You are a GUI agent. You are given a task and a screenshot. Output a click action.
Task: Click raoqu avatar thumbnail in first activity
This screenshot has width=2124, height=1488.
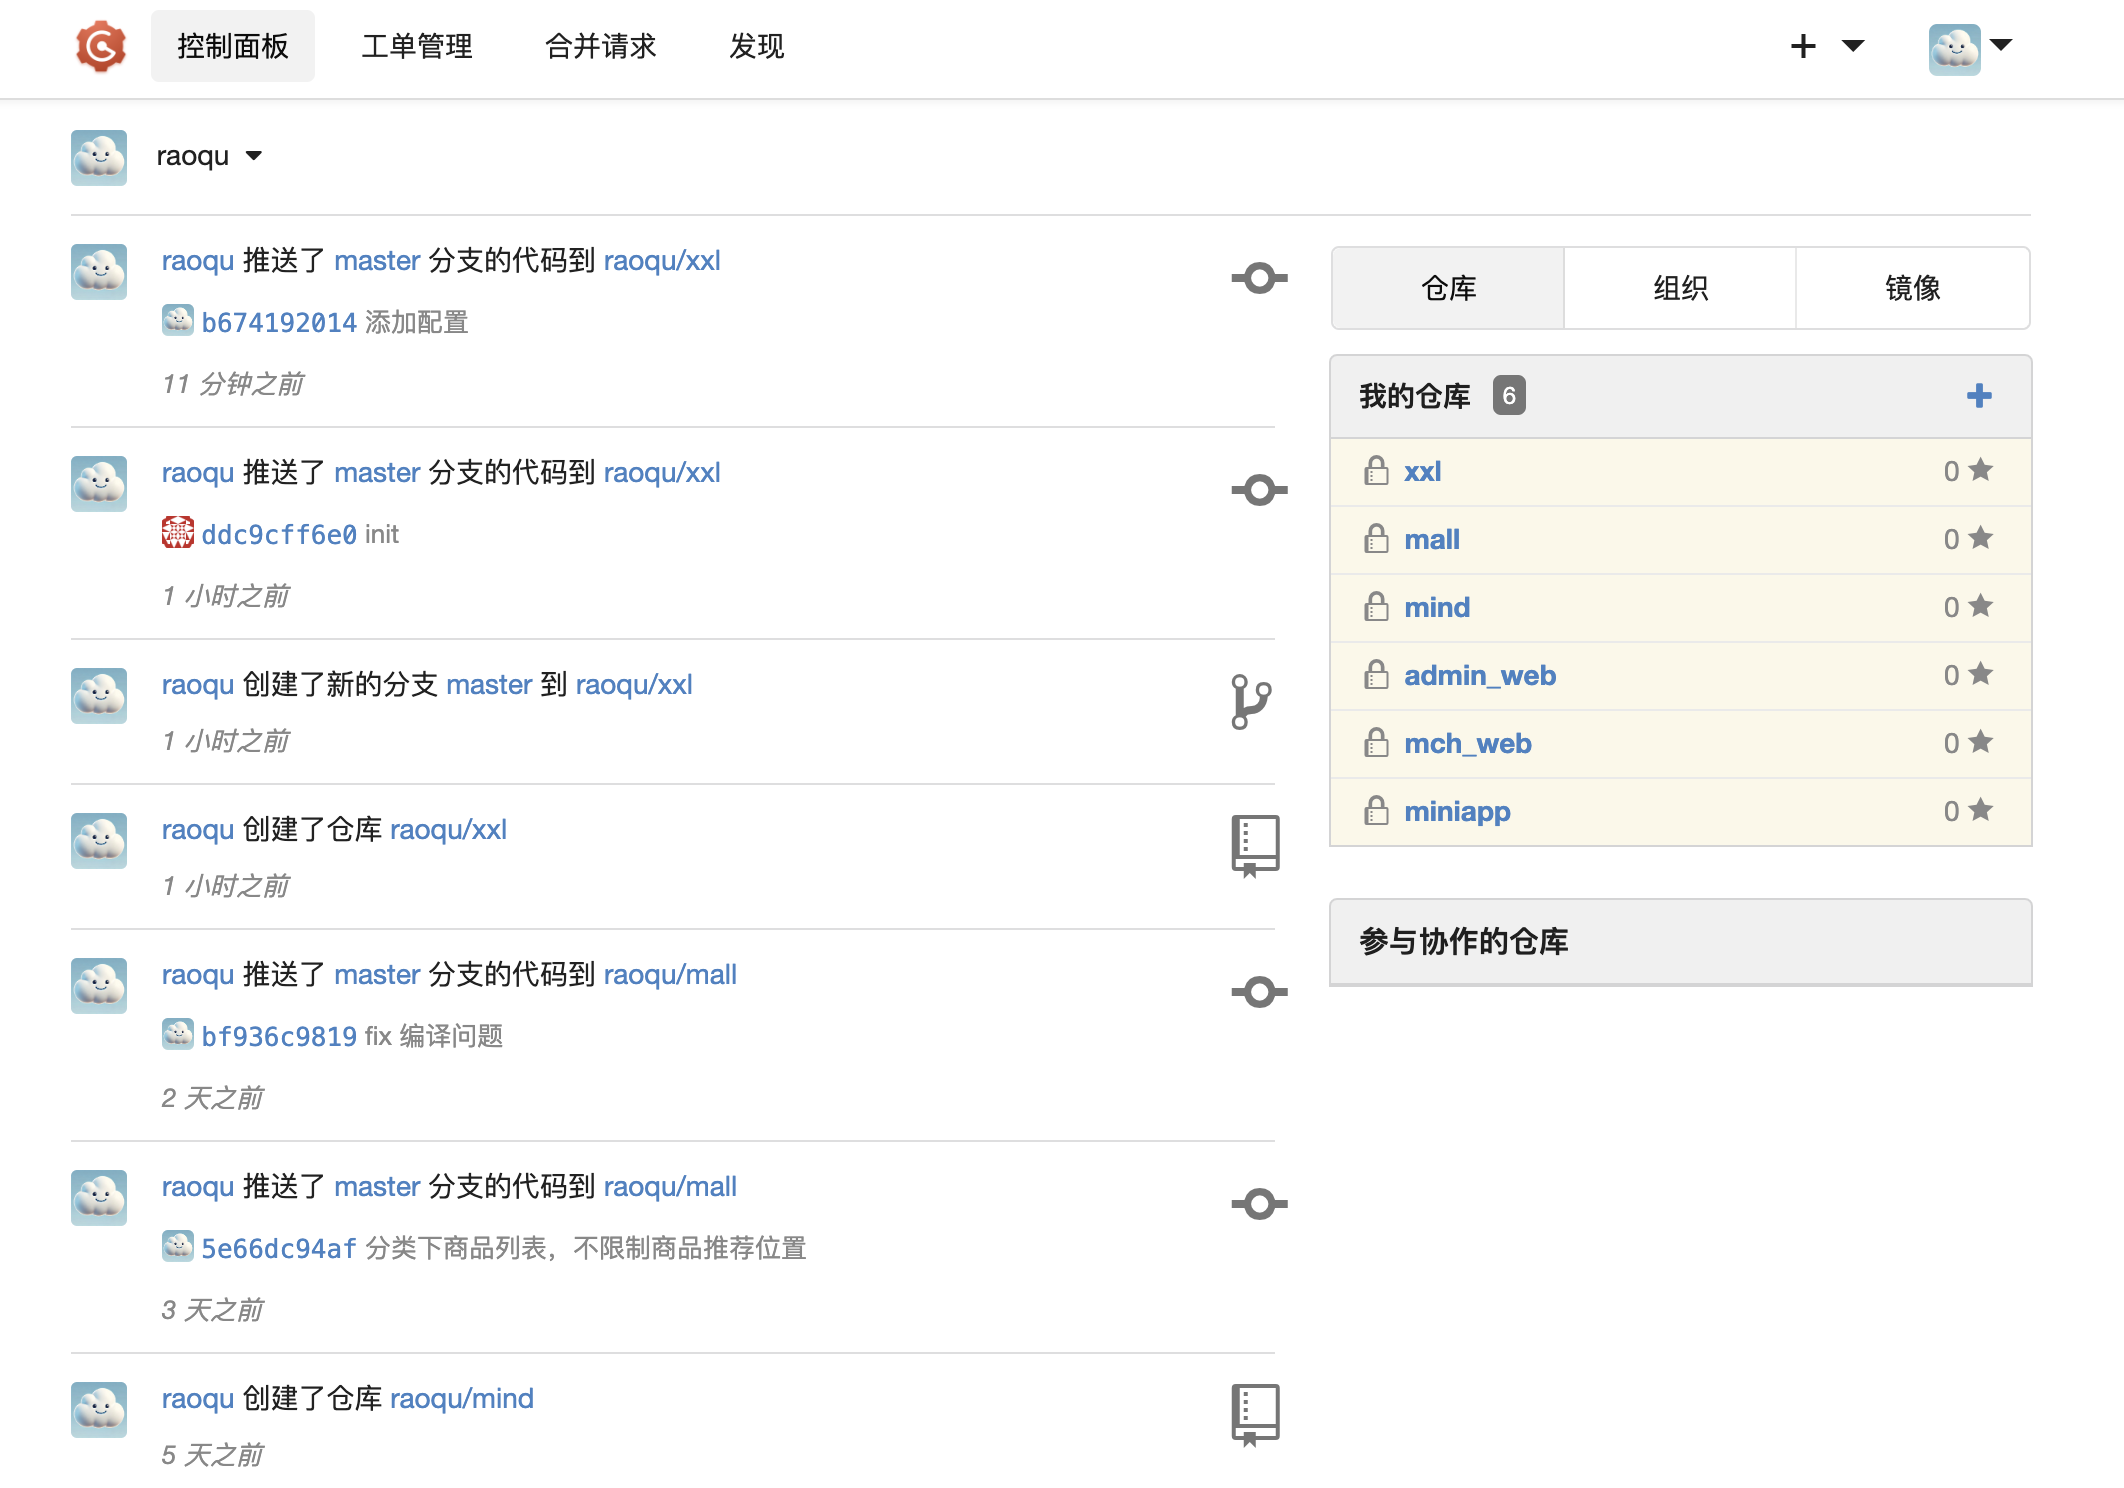pyautogui.click(x=99, y=272)
